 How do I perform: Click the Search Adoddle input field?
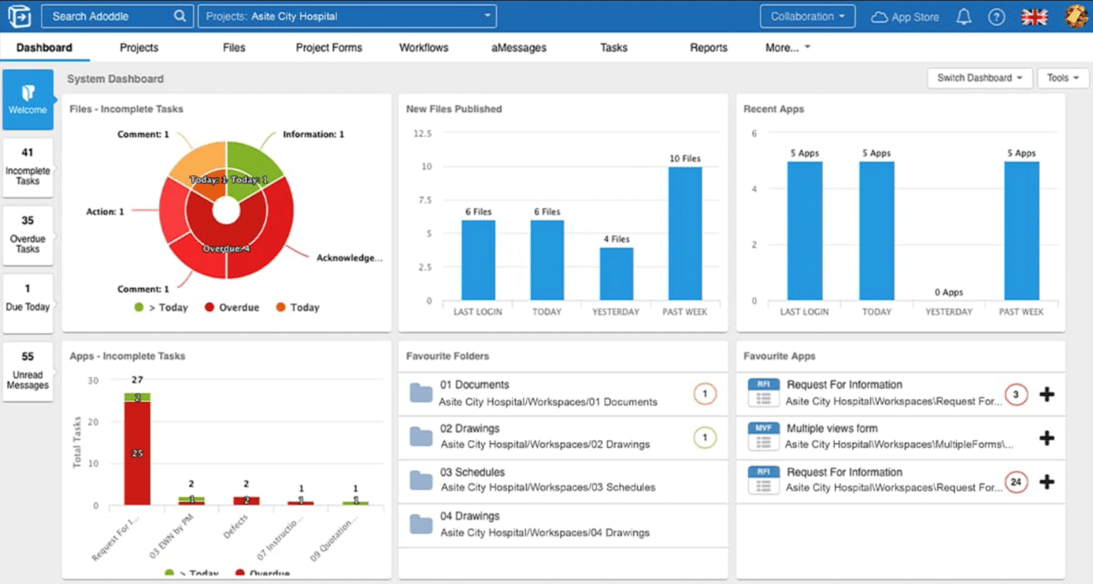pos(108,16)
